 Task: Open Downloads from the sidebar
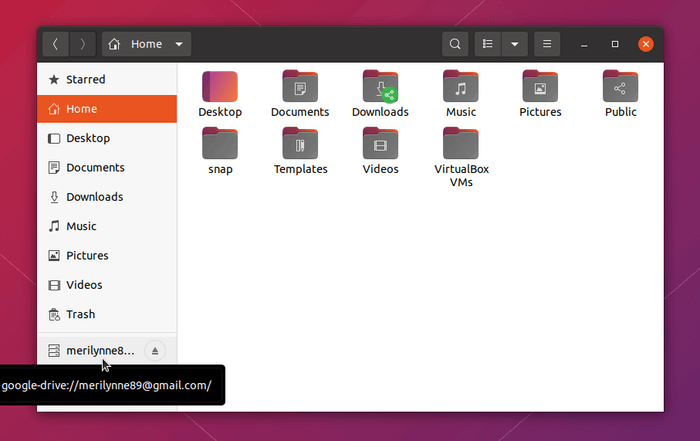click(107, 197)
